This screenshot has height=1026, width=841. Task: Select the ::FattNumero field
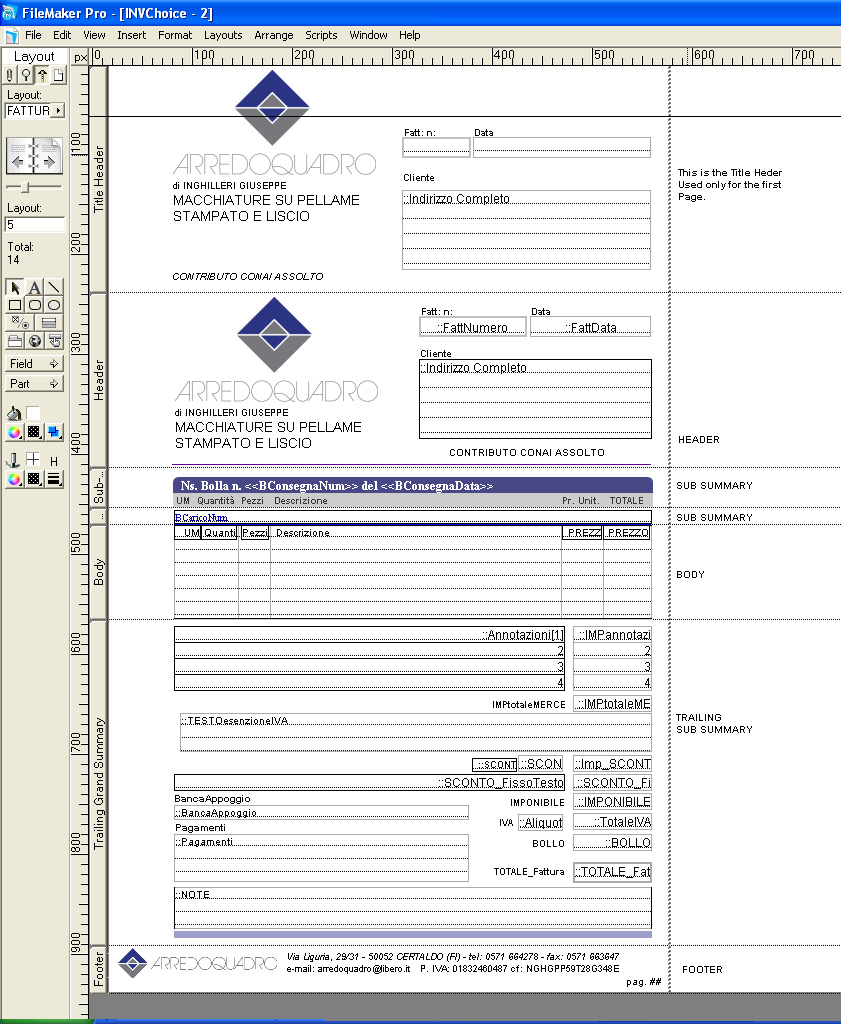tap(473, 327)
